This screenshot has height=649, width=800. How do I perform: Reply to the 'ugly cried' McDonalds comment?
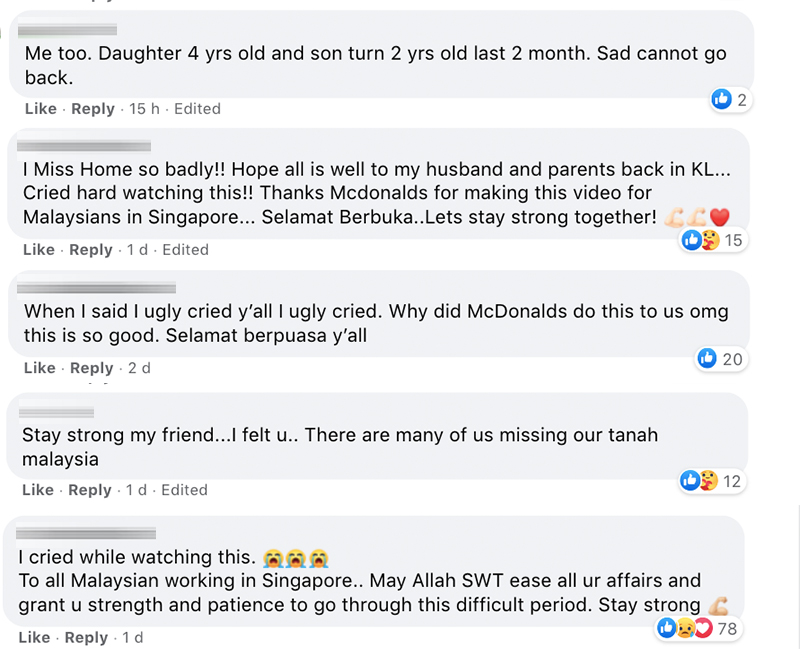[92, 368]
